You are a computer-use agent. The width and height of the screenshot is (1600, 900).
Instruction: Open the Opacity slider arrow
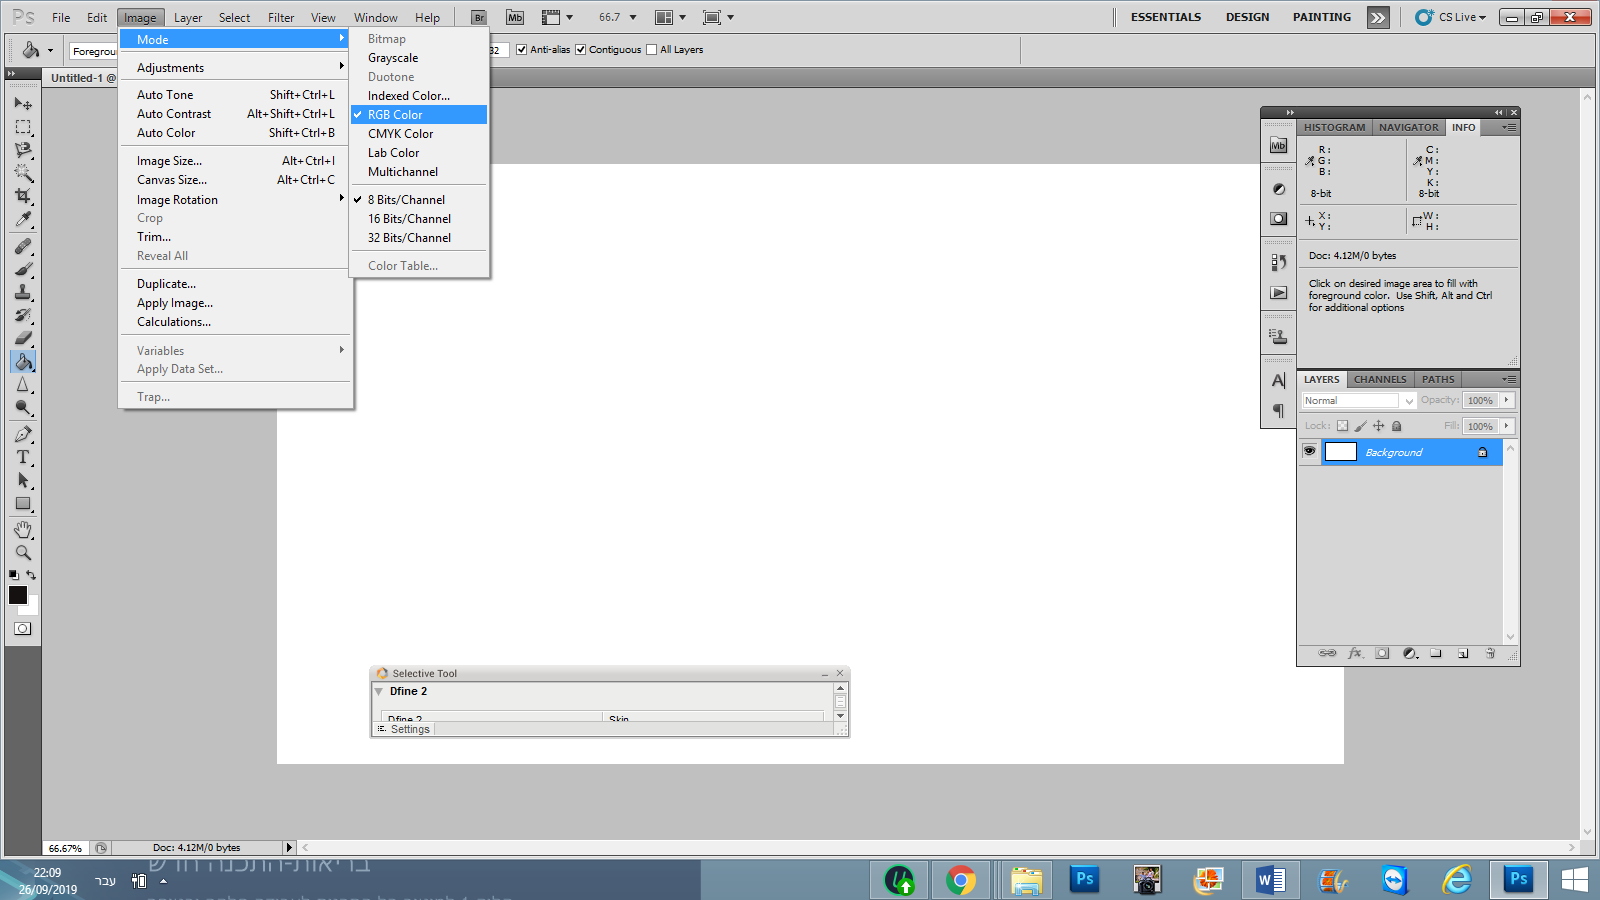(1506, 400)
